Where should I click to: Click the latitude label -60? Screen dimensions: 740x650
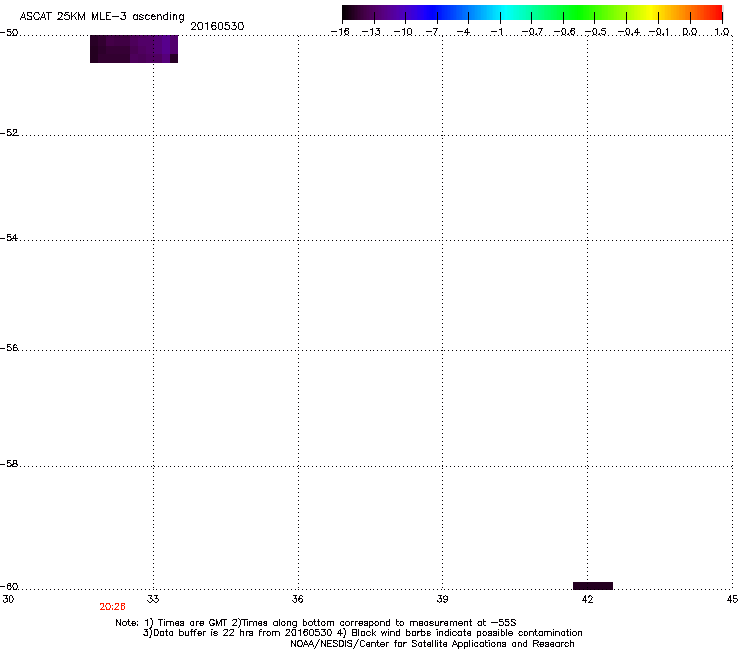(x=9, y=587)
